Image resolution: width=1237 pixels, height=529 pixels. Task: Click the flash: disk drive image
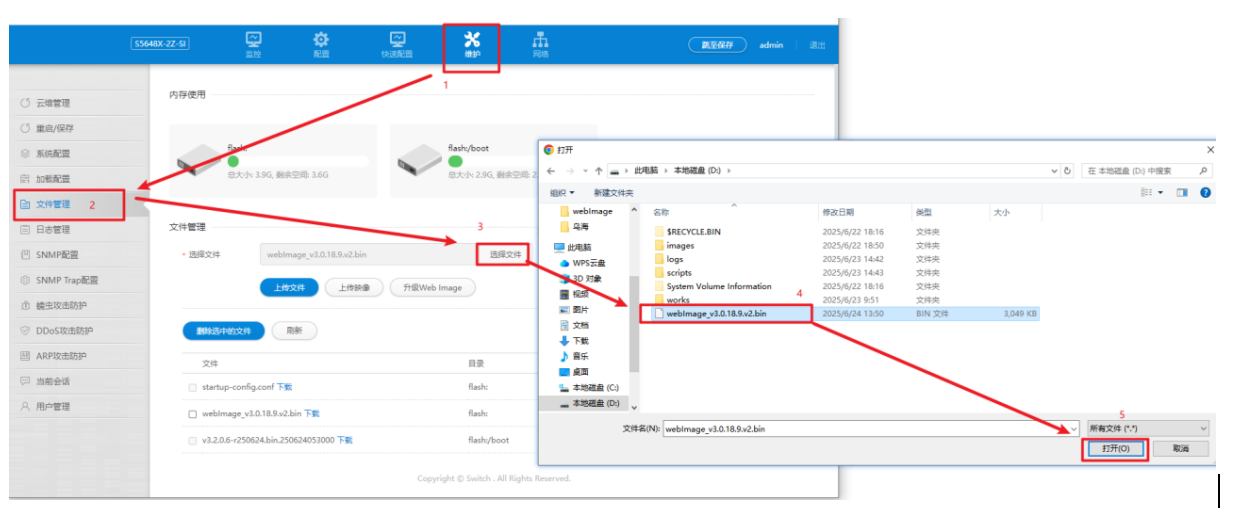click(x=200, y=158)
